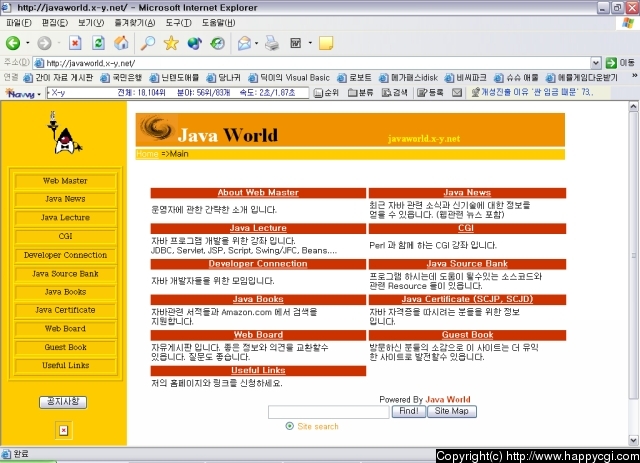Click the Navvy news headline link
This screenshot has width=640, height=463.
[537, 92]
